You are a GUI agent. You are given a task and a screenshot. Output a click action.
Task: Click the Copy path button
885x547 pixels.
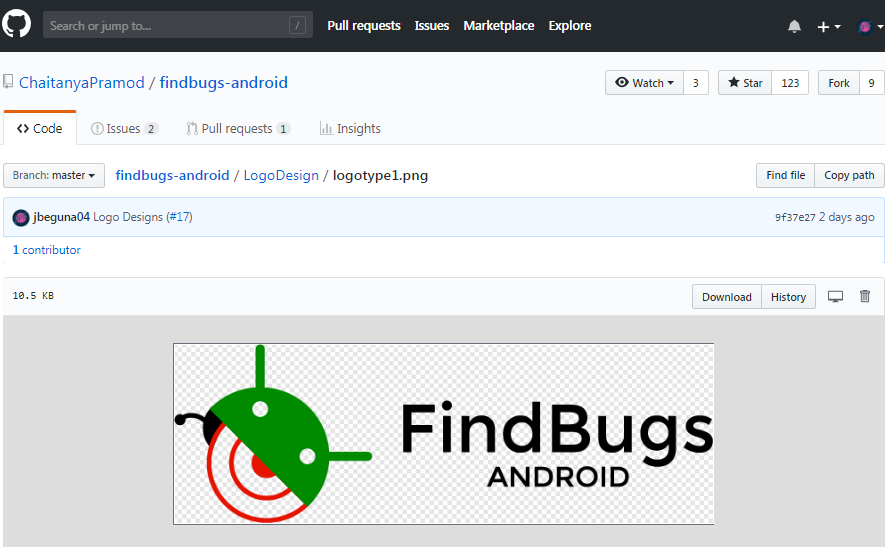(x=849, y=175)
